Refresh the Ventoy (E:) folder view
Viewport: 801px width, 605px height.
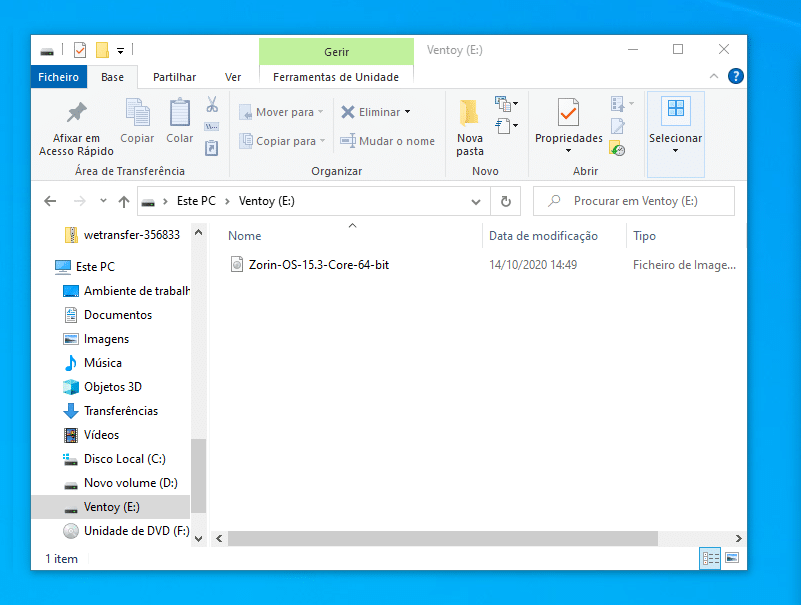click(x=506, y=201)
